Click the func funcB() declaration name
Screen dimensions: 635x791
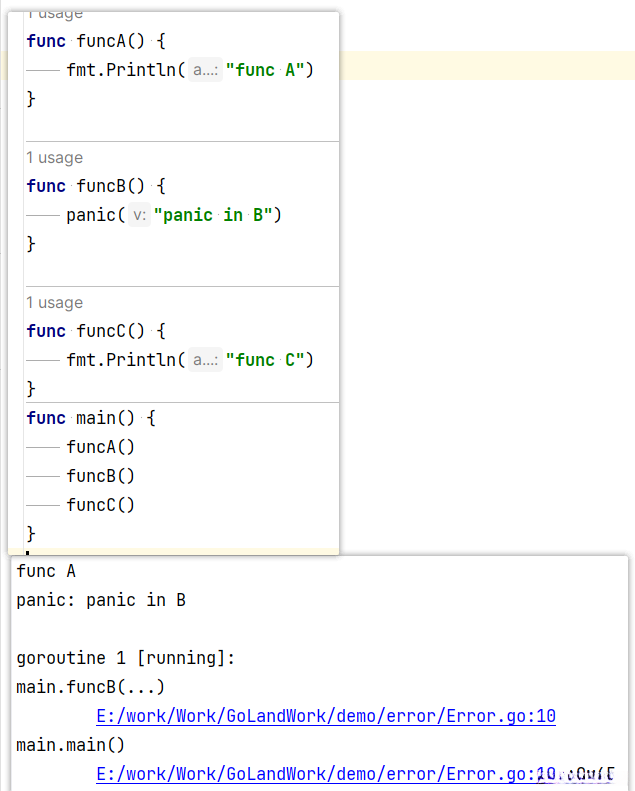click(110, 186)
